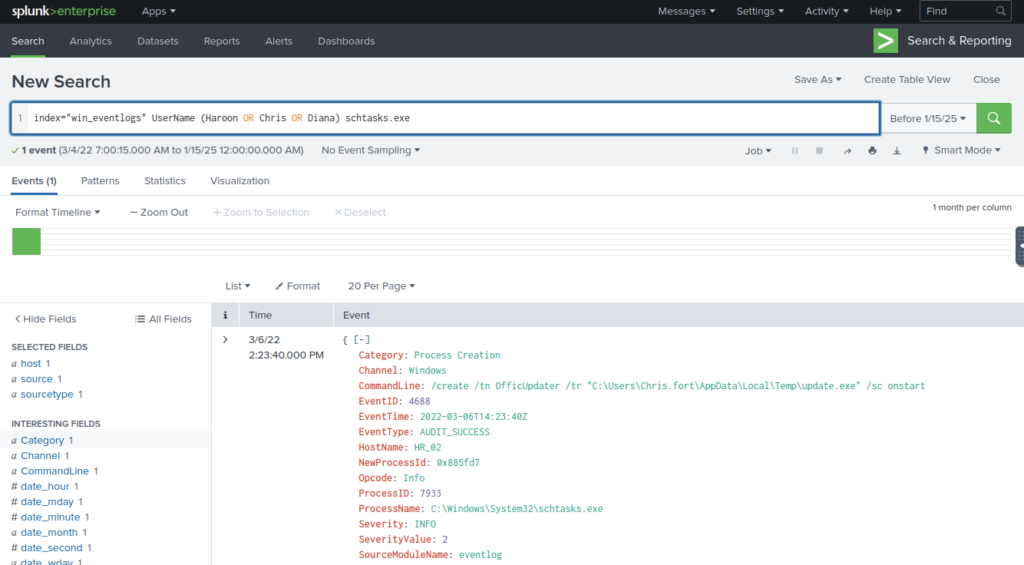Open Settings menu
The width and height of the screenshot is (1024, 565).
(760, 11)
